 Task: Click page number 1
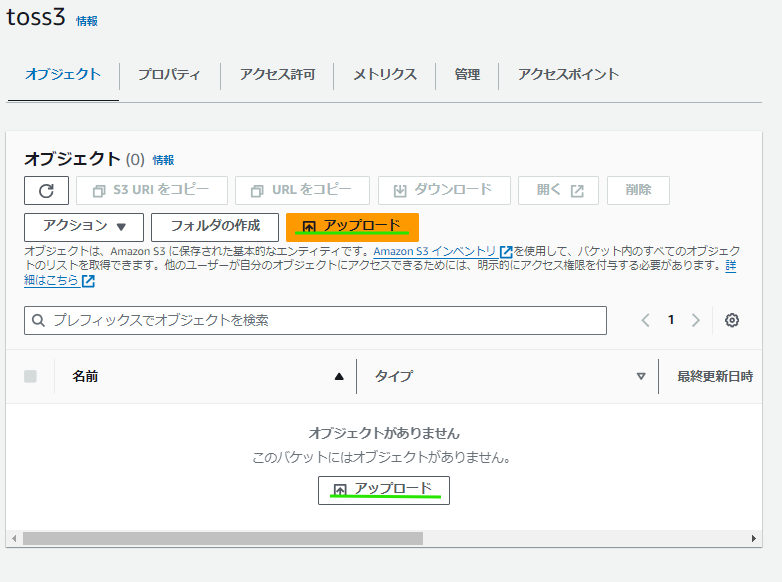point(671,320)
